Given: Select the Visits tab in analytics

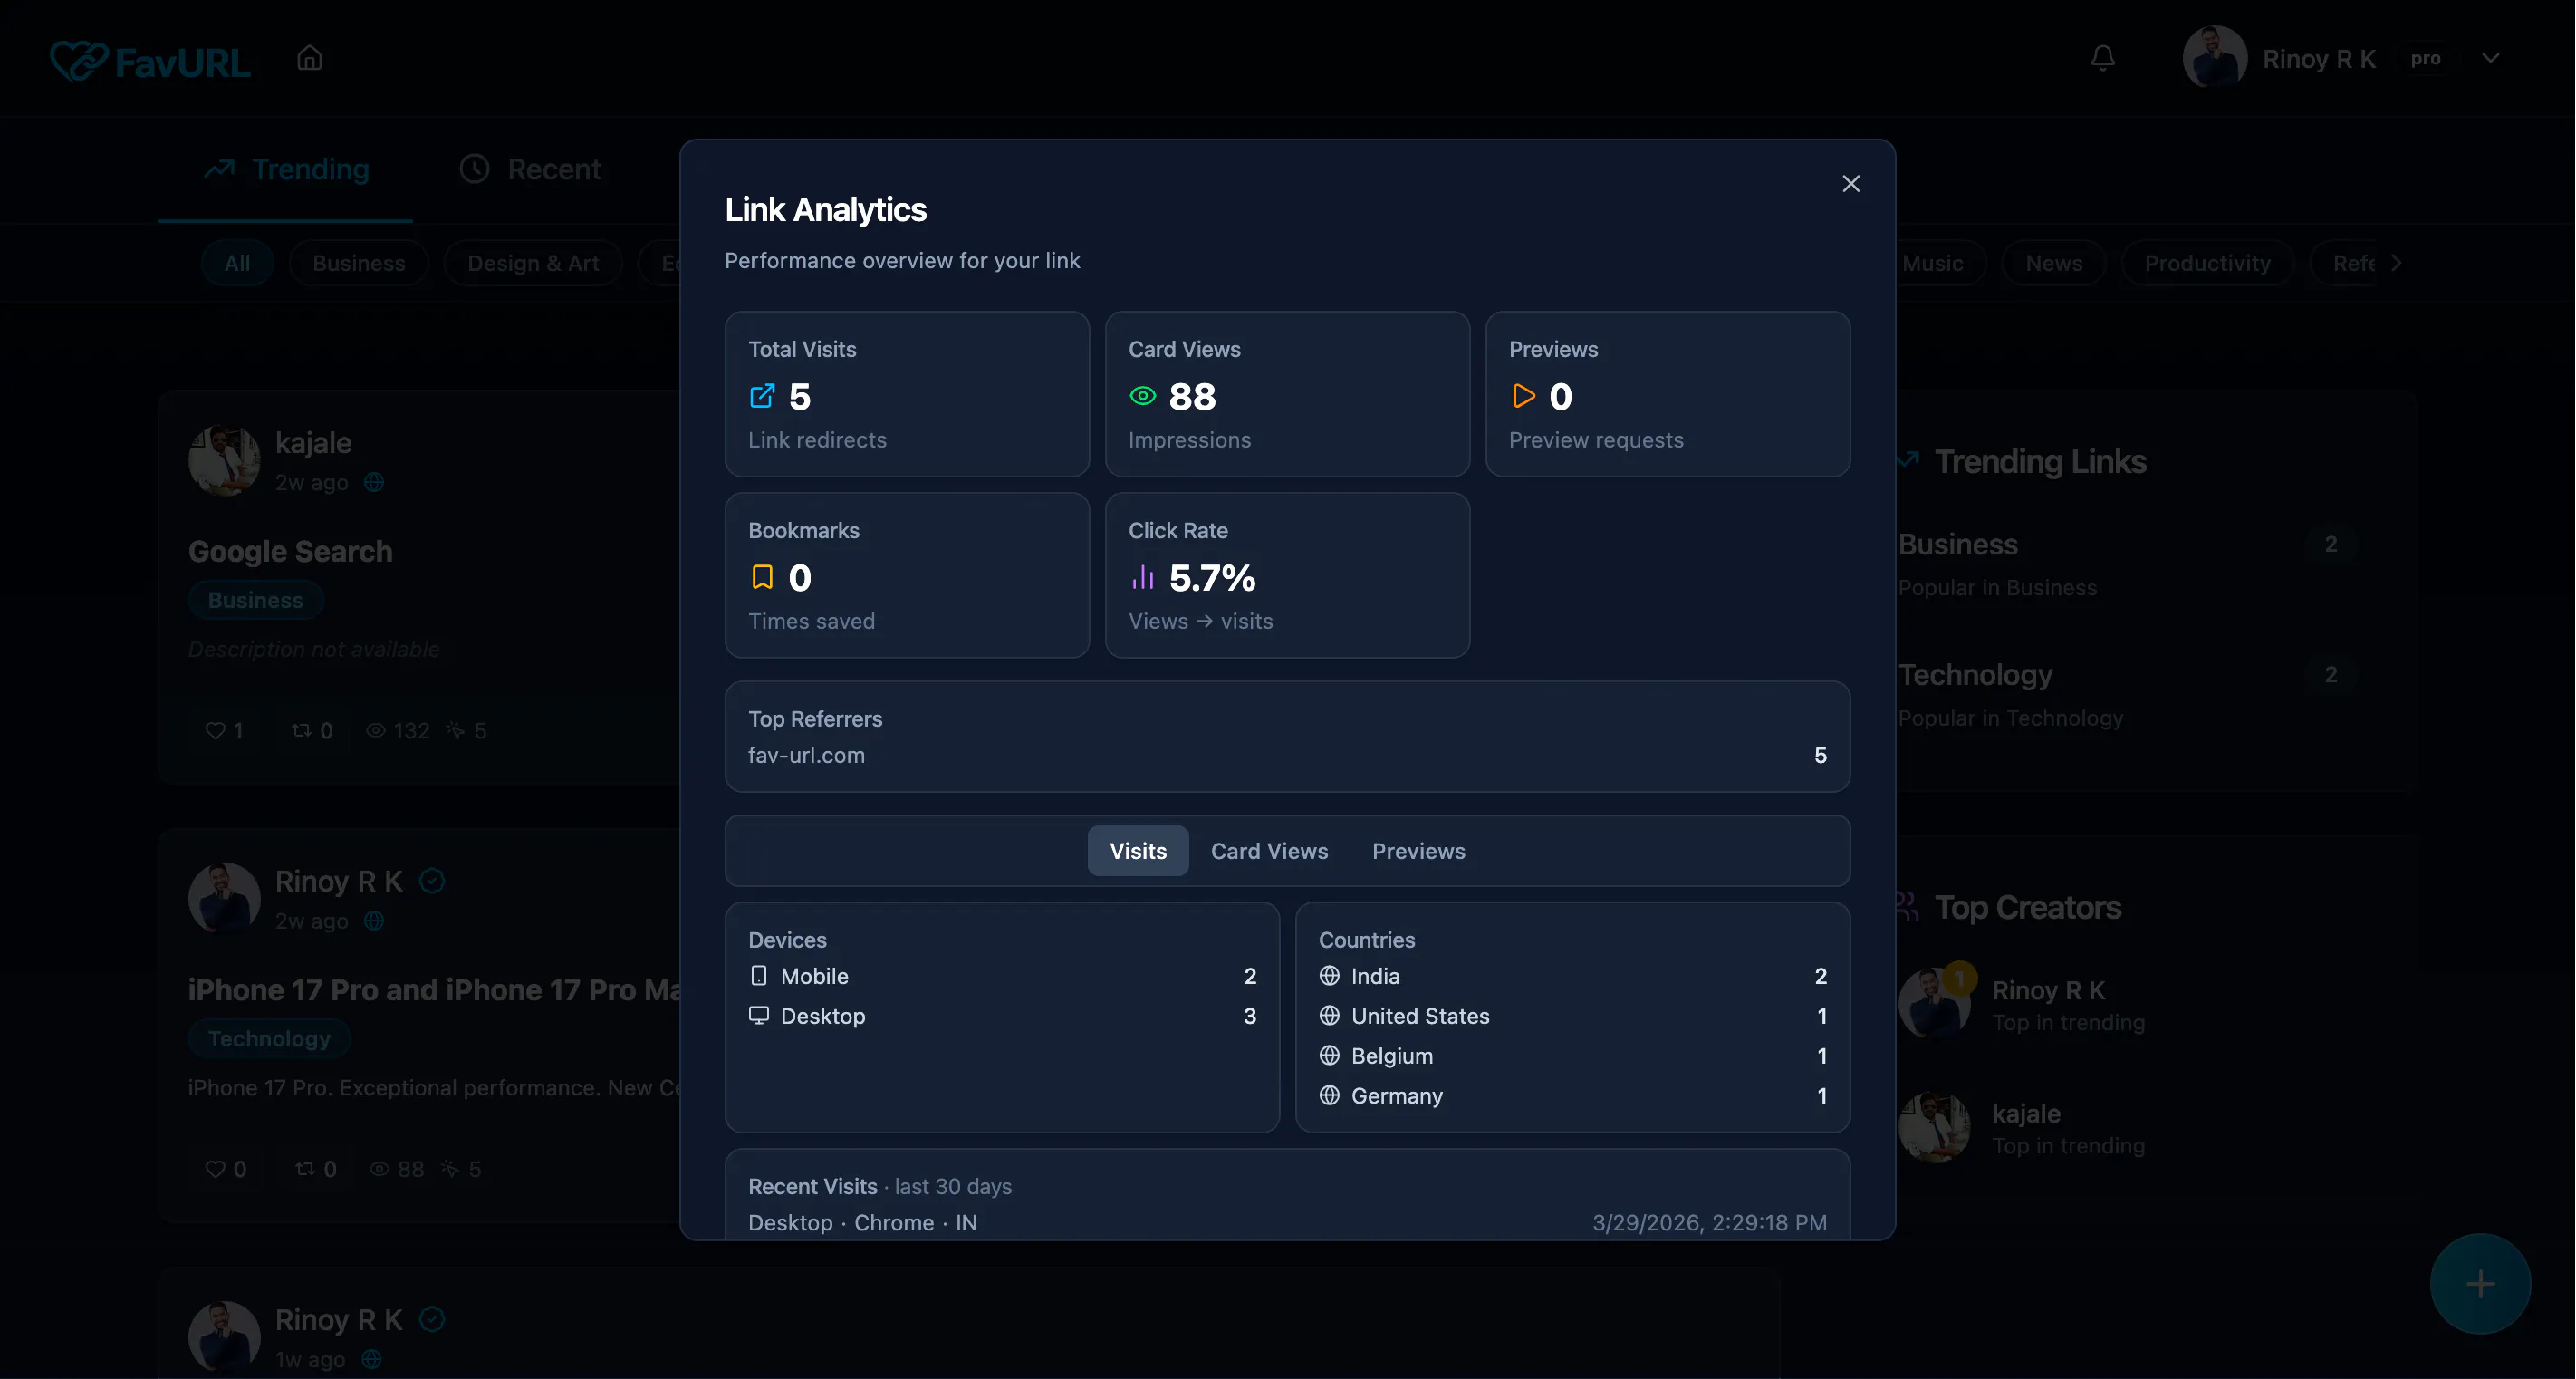Looking at the screenshot, I should coord(1138,851).
